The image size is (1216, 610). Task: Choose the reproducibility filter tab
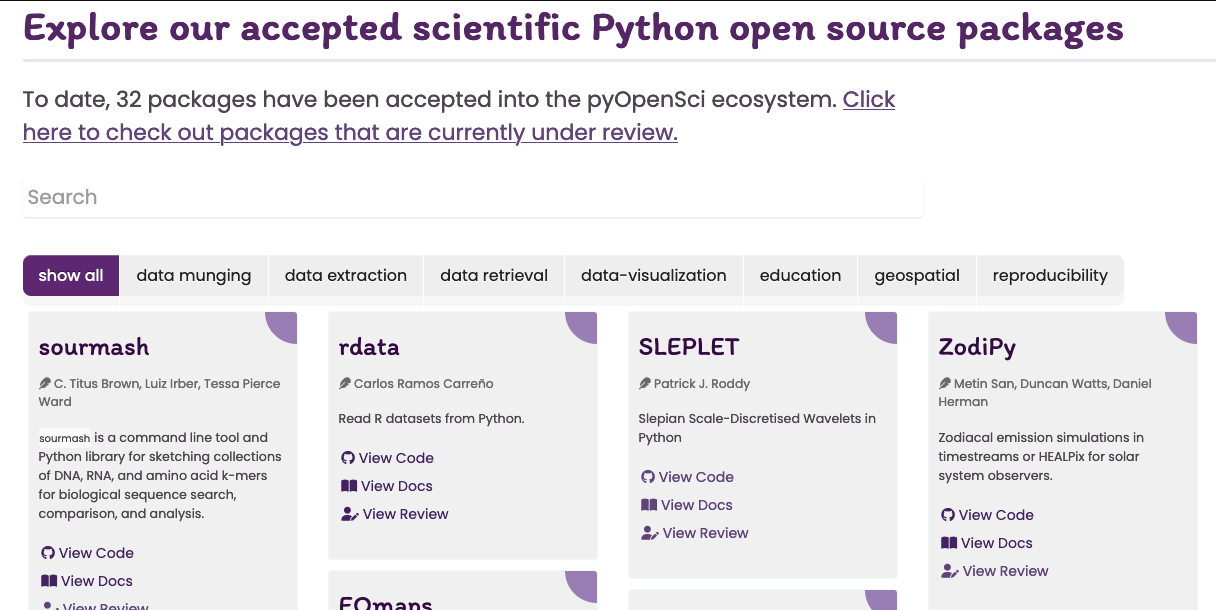click(x=1050, y=276)
